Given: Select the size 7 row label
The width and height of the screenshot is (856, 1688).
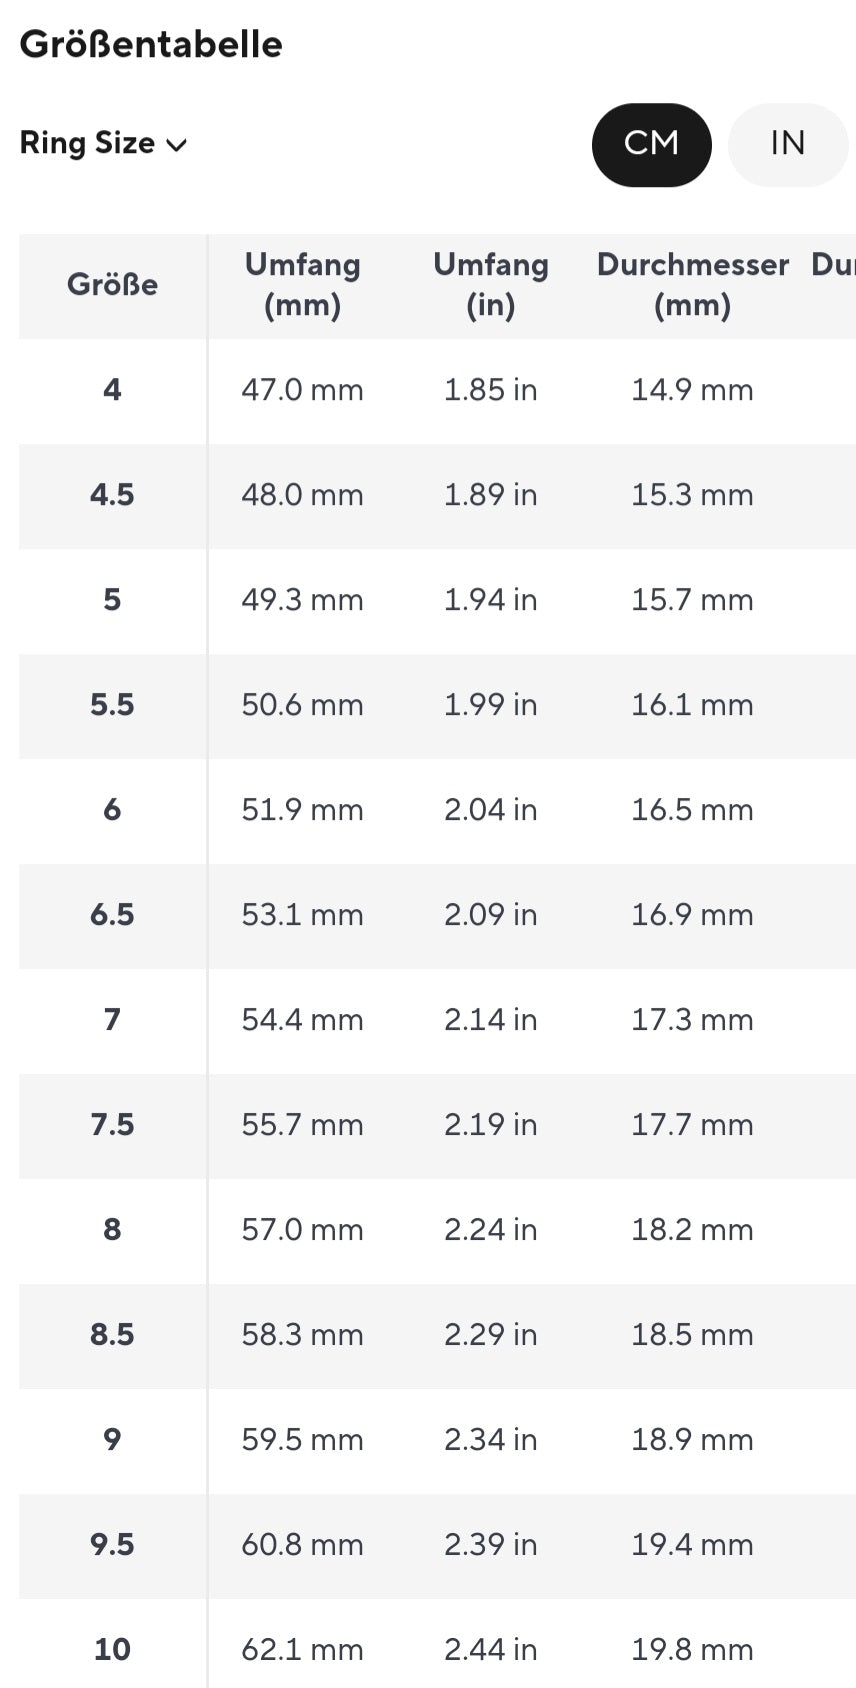Looking at the screenshot, I should pyautogui.click(x=112, y=1020).
